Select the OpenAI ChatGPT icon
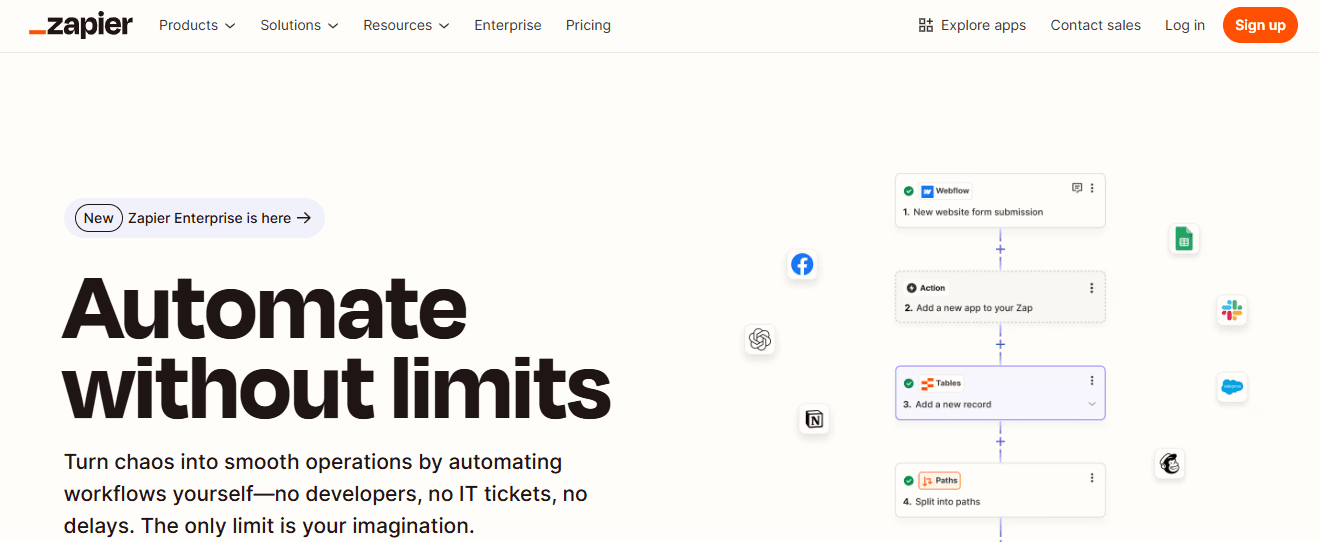The width and height of the screenshot is (1319, 542). 760,340
